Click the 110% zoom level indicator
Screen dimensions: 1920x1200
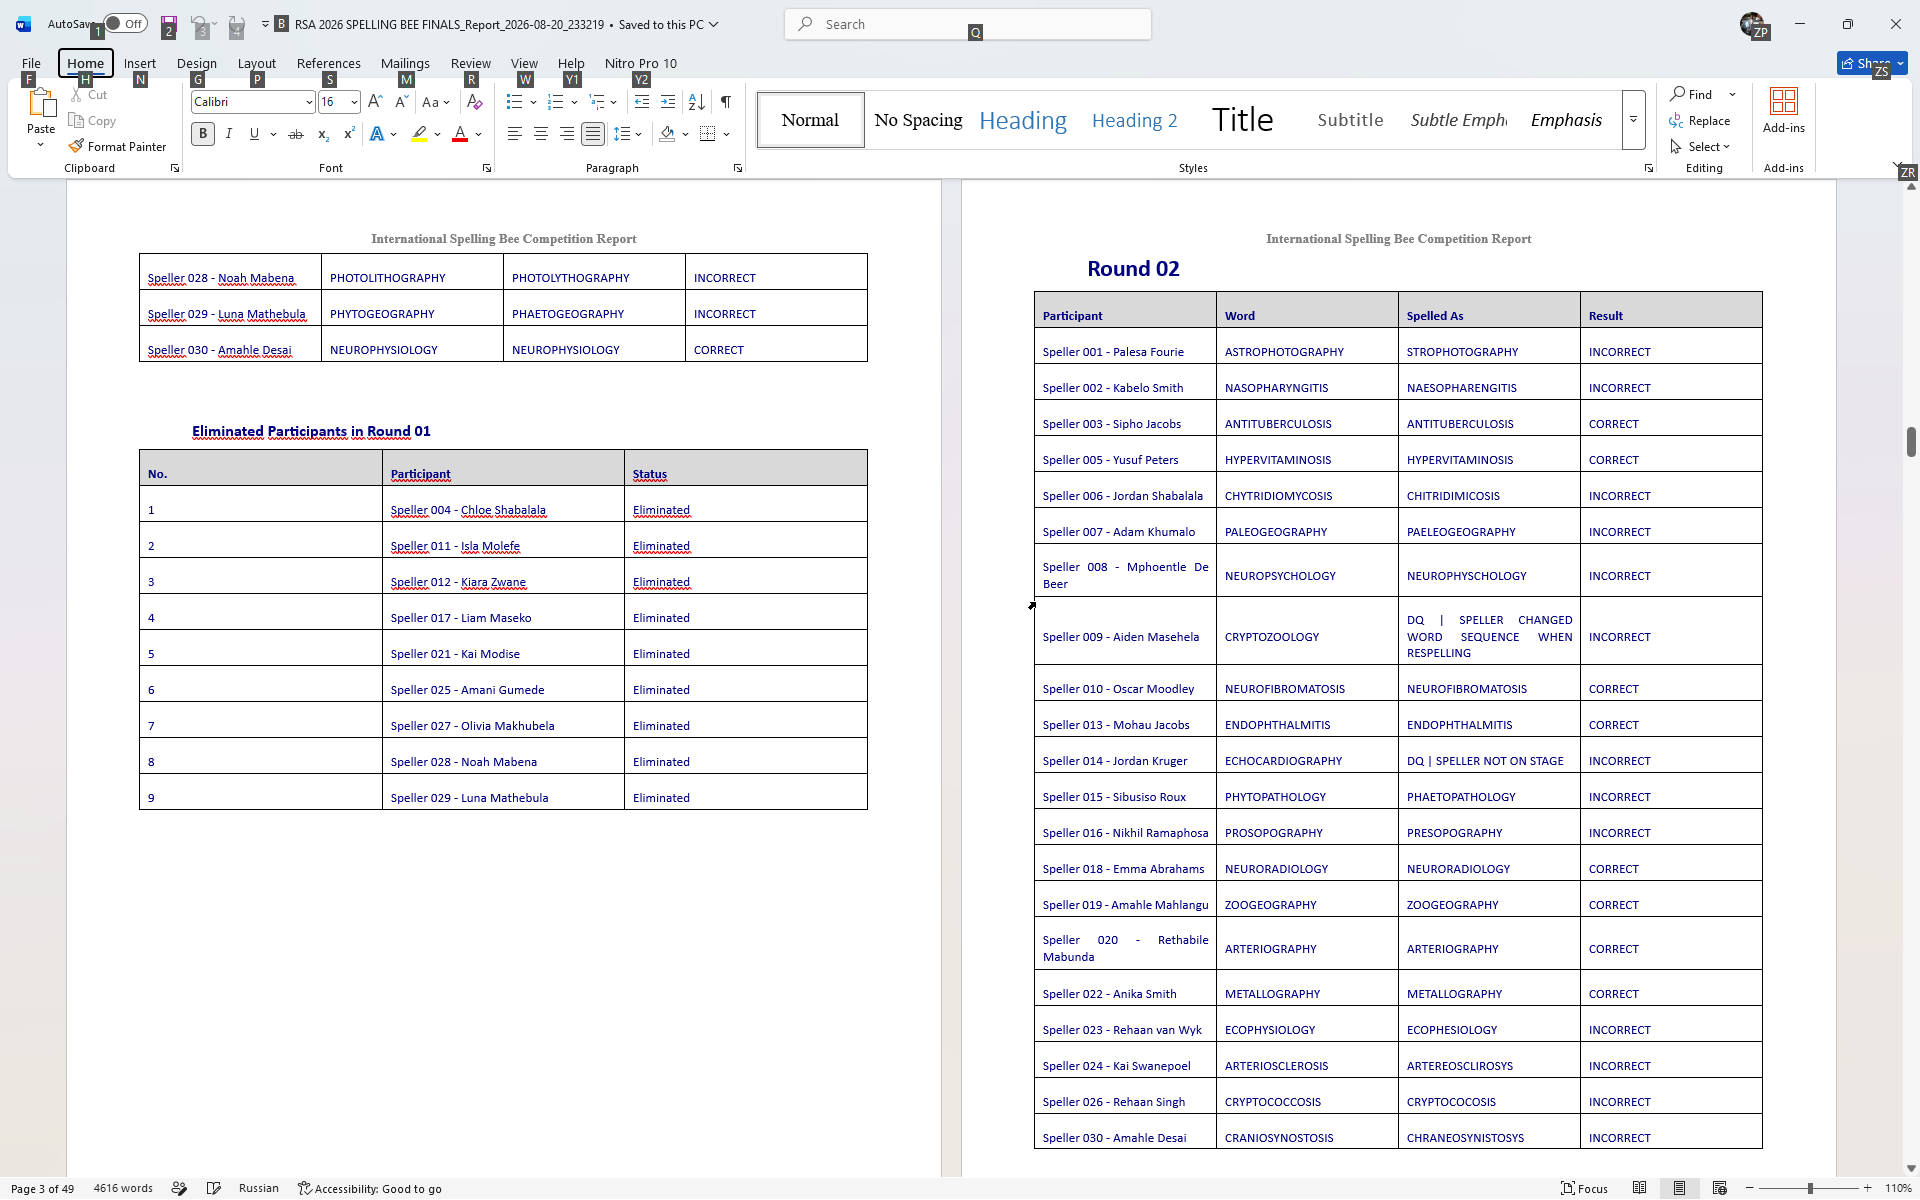click(1898, 1188)
